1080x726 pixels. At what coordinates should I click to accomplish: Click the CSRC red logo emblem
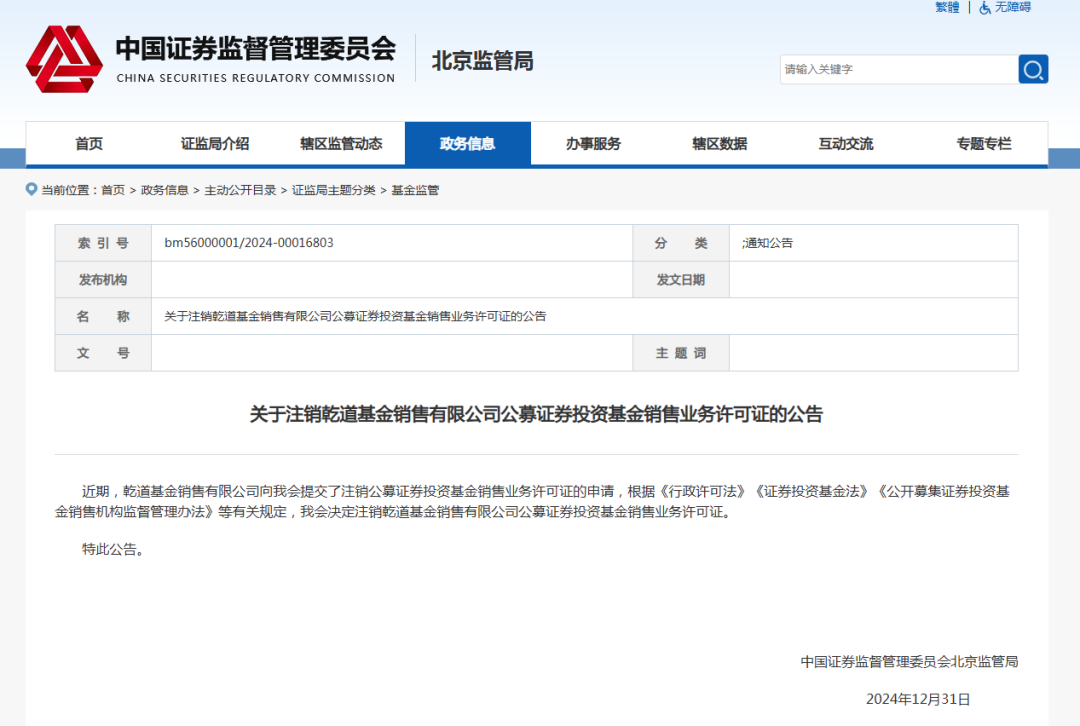point(64,59)
